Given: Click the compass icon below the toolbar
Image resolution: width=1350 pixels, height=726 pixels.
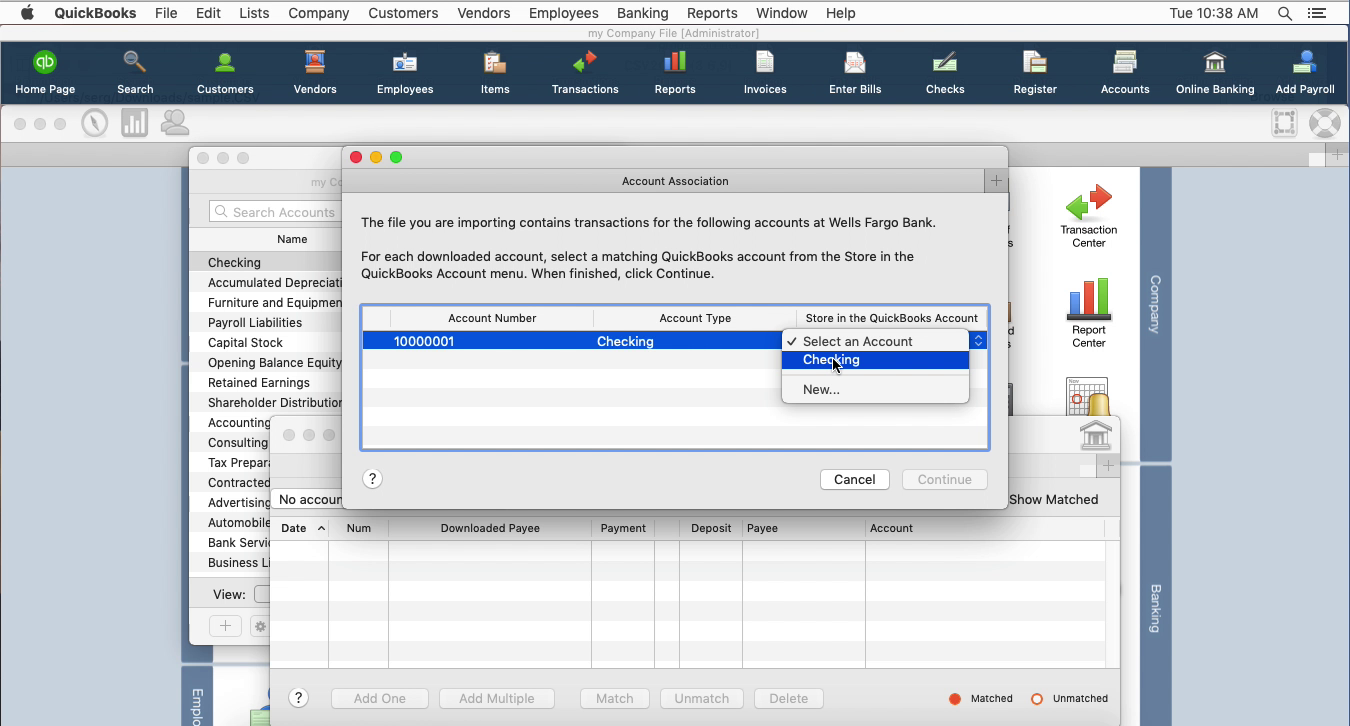Looking at the screenshot, I should [95, 123].
